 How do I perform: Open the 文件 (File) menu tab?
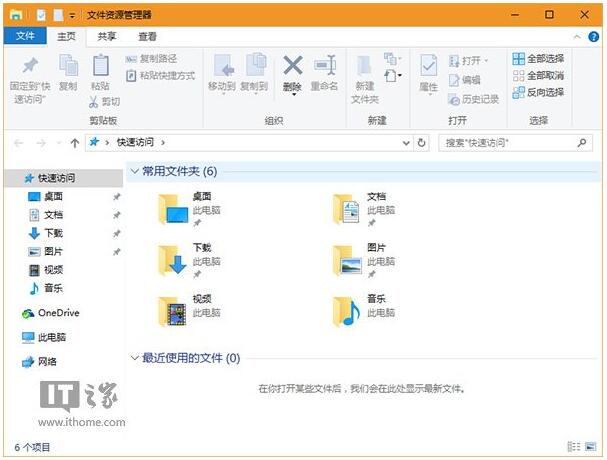pyautogui.click(x=25, y=36)
